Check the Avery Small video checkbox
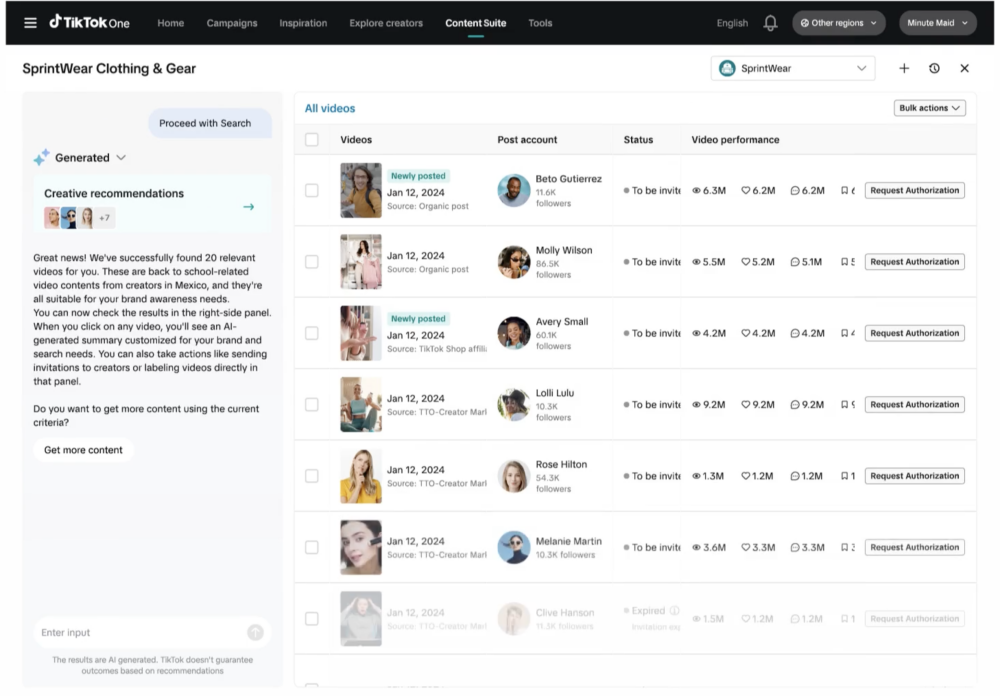 312,333
